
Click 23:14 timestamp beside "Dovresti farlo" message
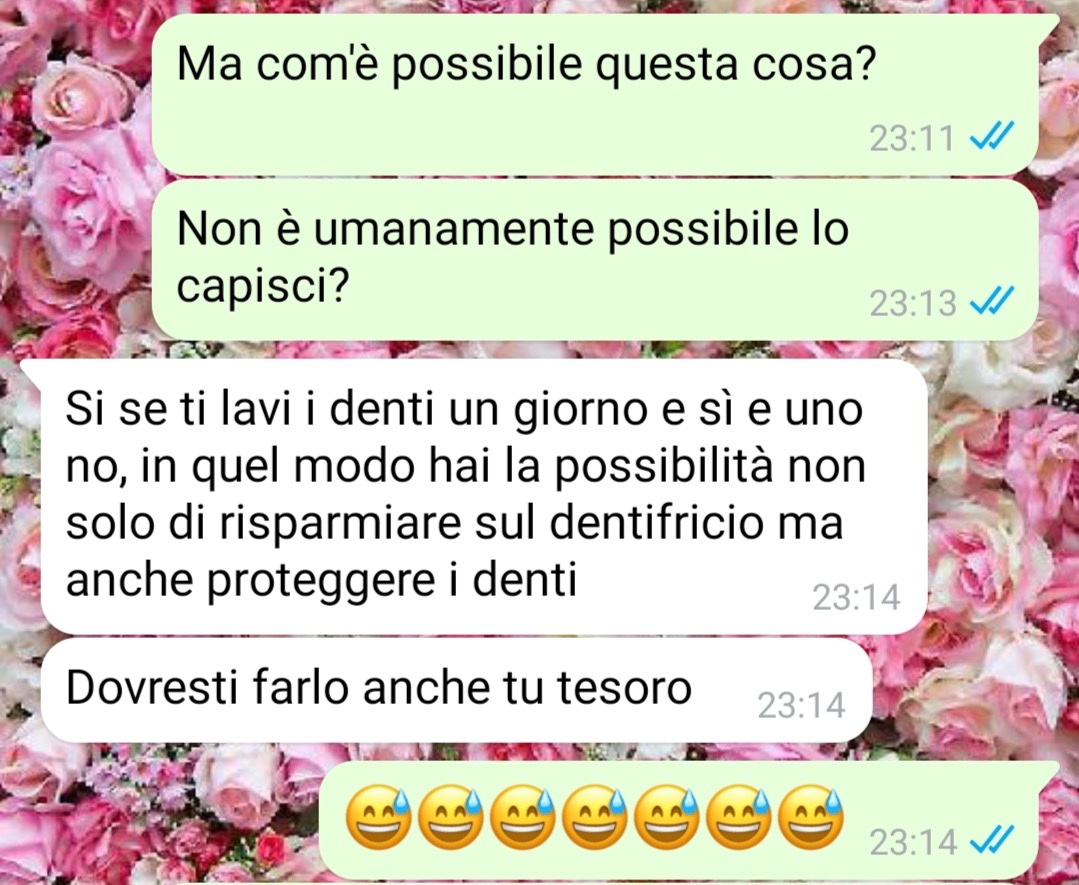click(801, 705)
